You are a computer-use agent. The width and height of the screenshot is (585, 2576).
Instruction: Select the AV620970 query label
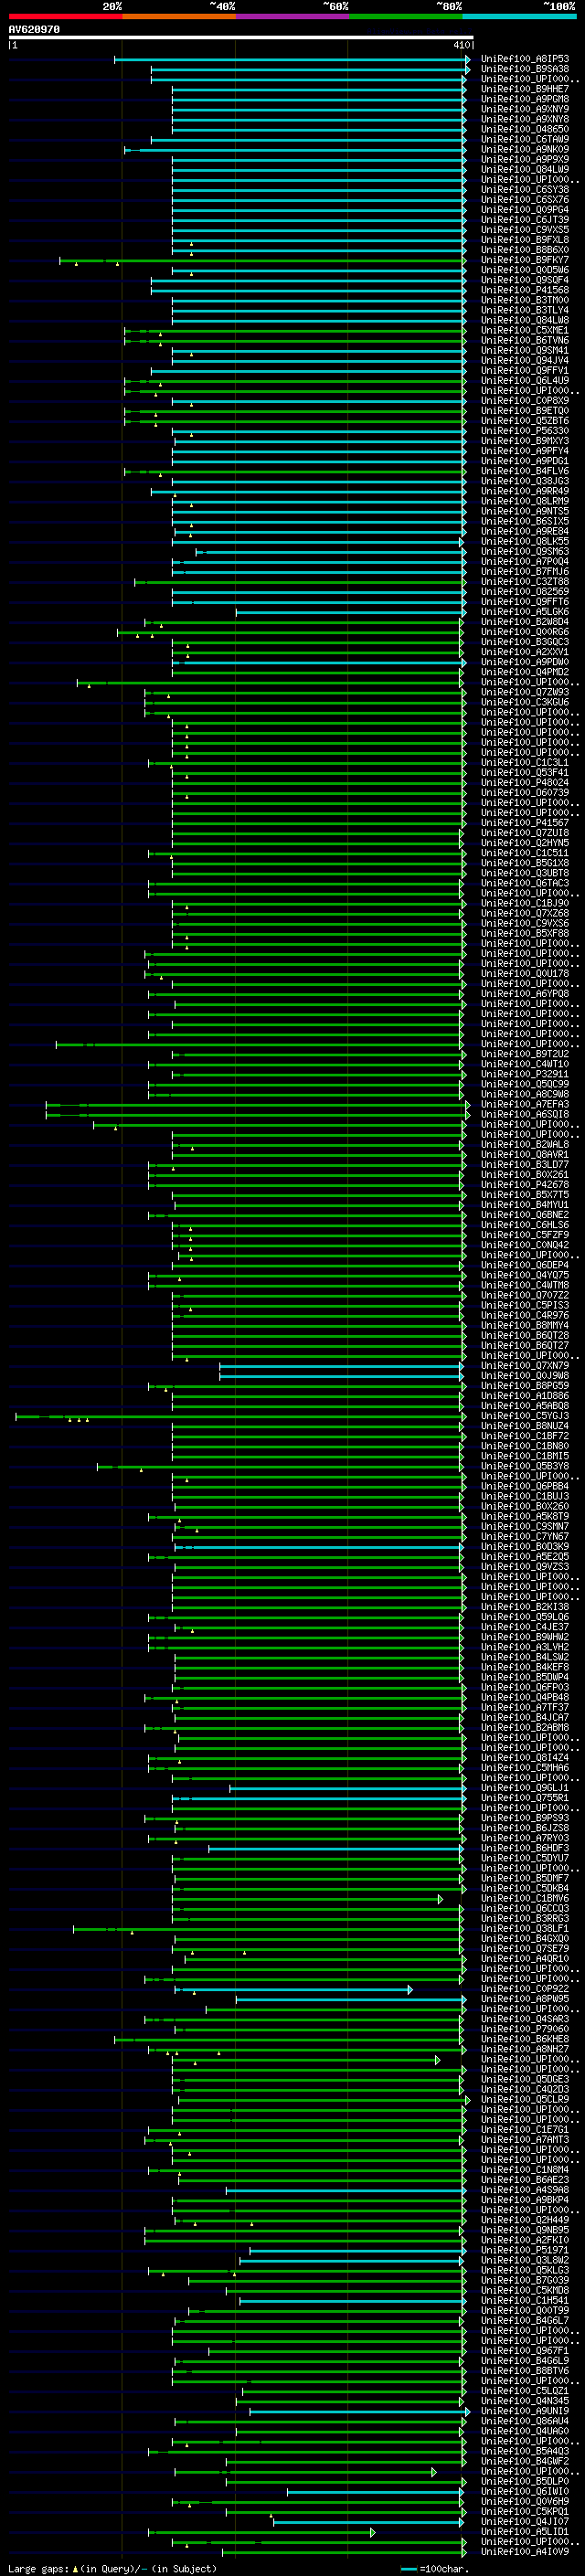[x=34, y=30]
